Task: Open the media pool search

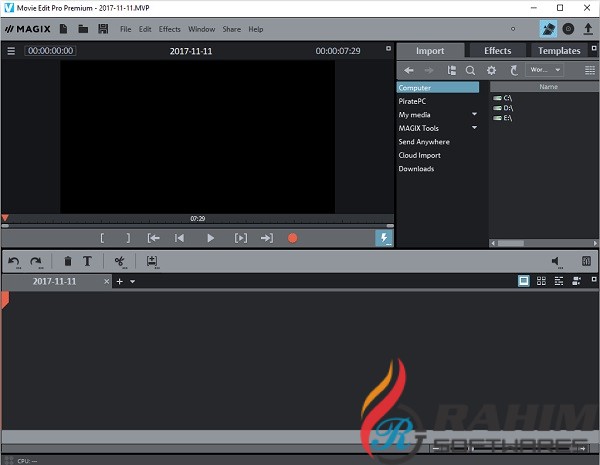Action: pyautogui.click(x=470, y=70)
